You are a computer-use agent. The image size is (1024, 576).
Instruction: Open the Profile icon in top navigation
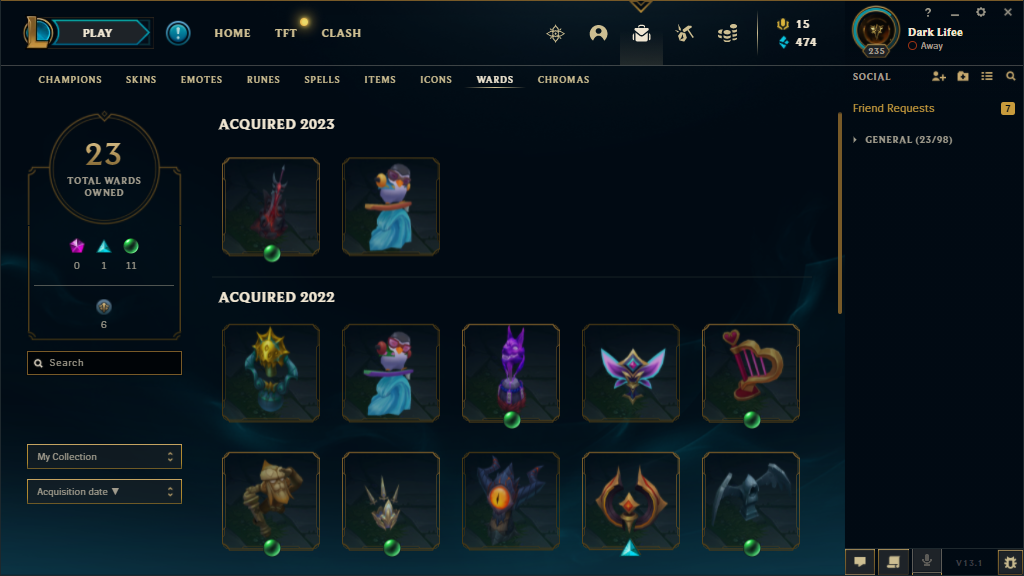point(598,33)
